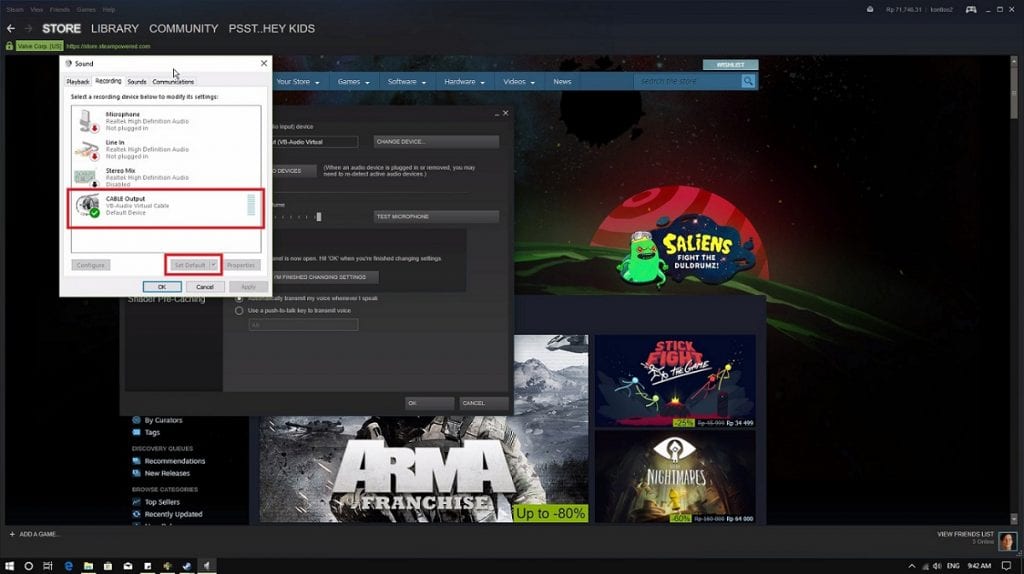Select the Microphone recording device
This screenshot has height=574, width=1024.
pyautogui.click(x=166, y=121)
